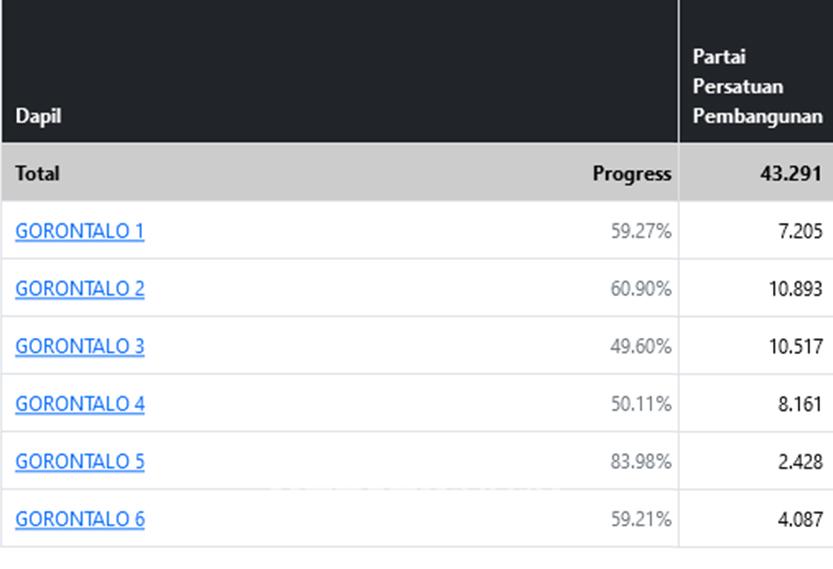This screenshot has height=569, width=833.
Task: Select the 49.60% progress cell
Action: coord(641,346)
